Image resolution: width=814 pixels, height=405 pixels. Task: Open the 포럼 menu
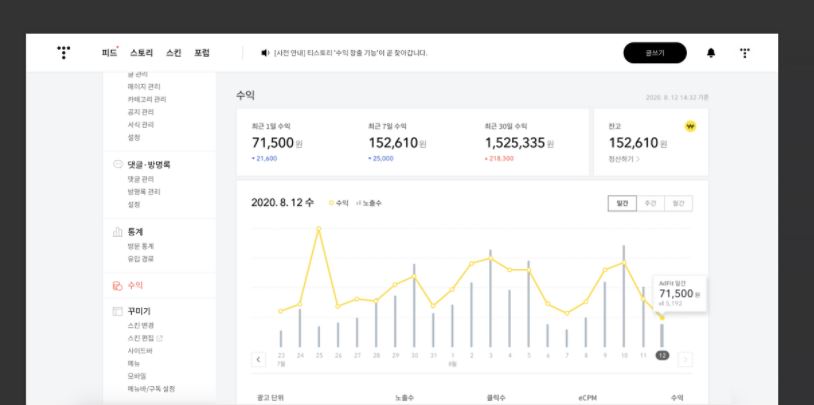click(x=202, y=53)
